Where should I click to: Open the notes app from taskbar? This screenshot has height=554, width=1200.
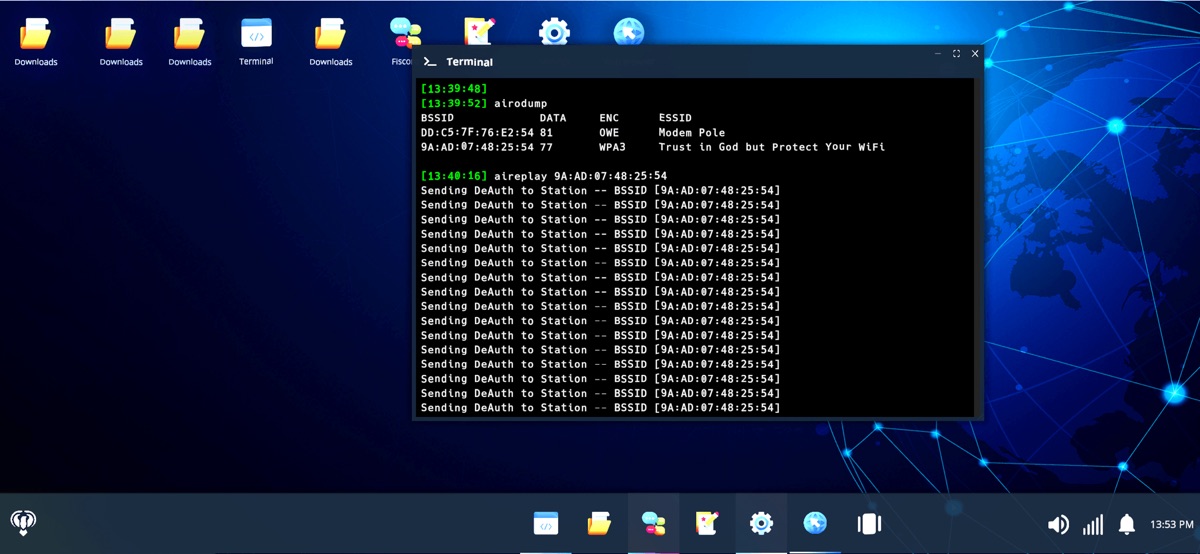707,523
